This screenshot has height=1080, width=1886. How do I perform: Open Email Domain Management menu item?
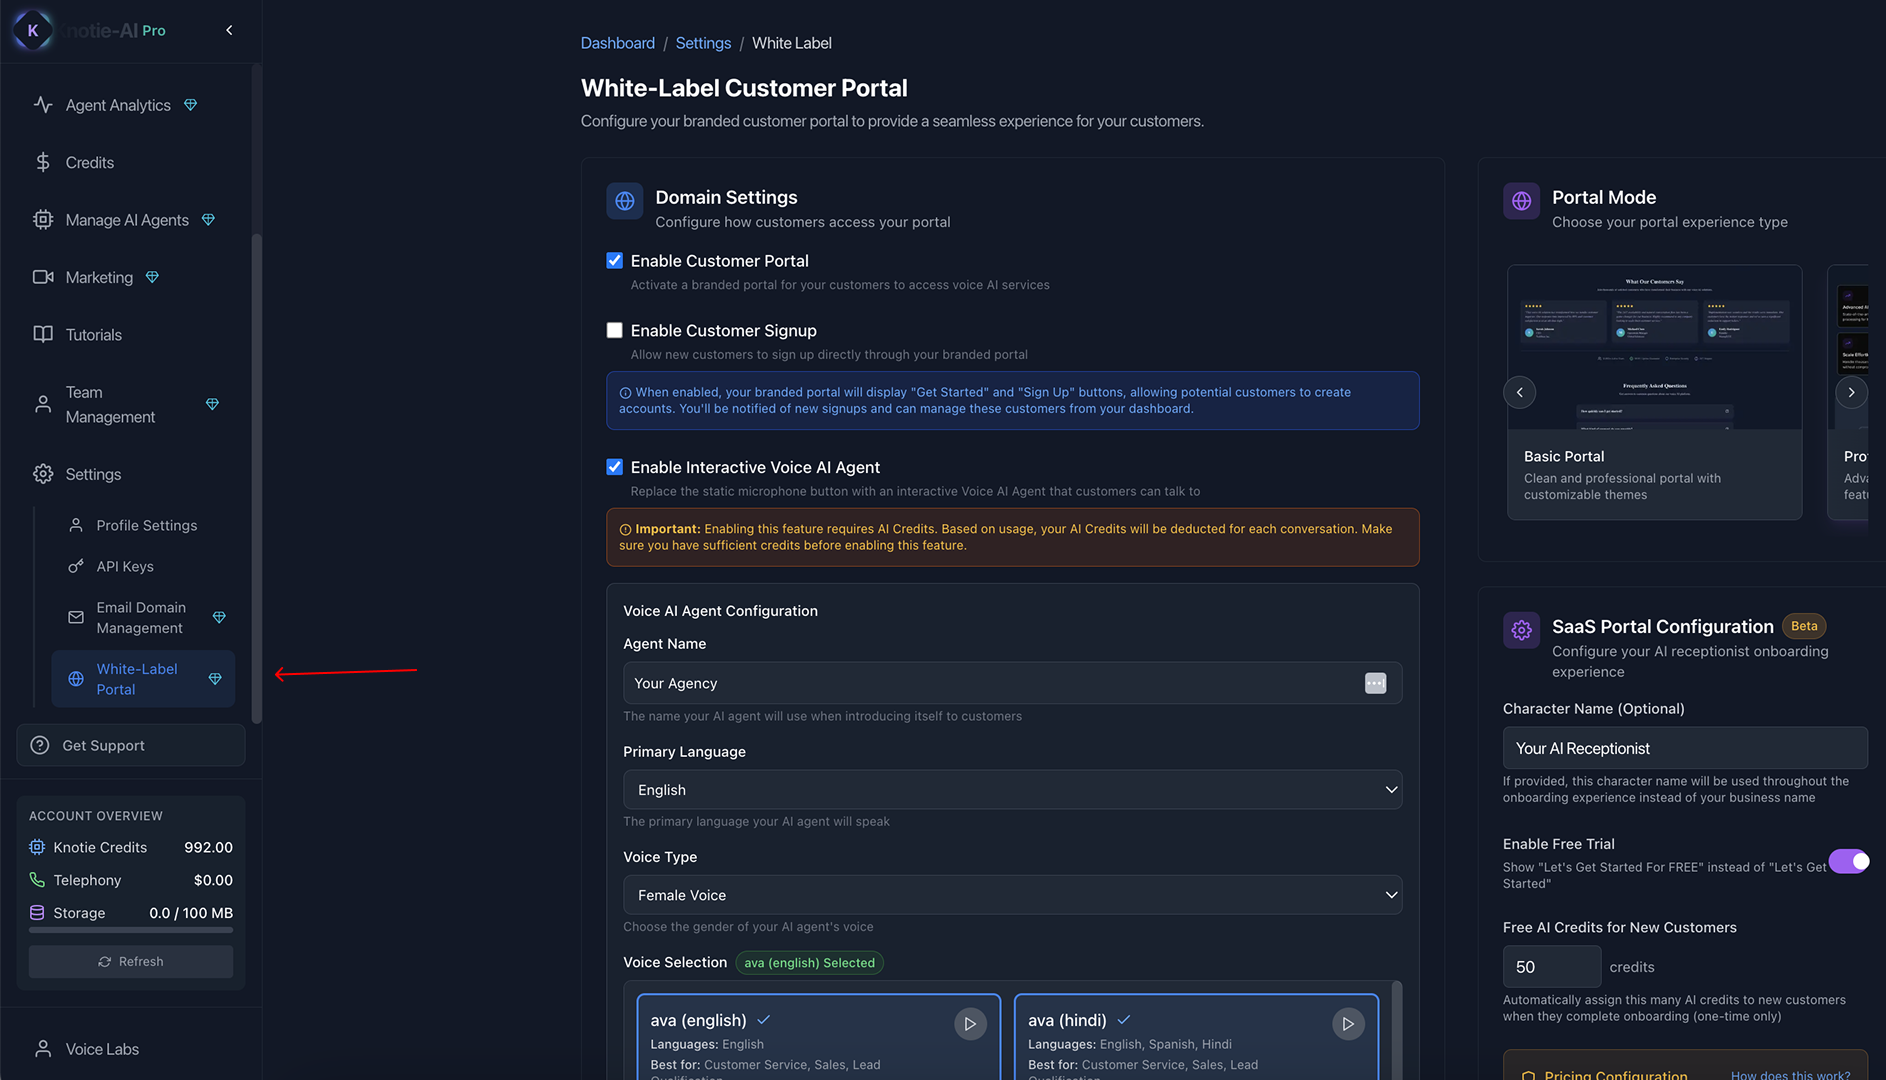coord(141,617)
